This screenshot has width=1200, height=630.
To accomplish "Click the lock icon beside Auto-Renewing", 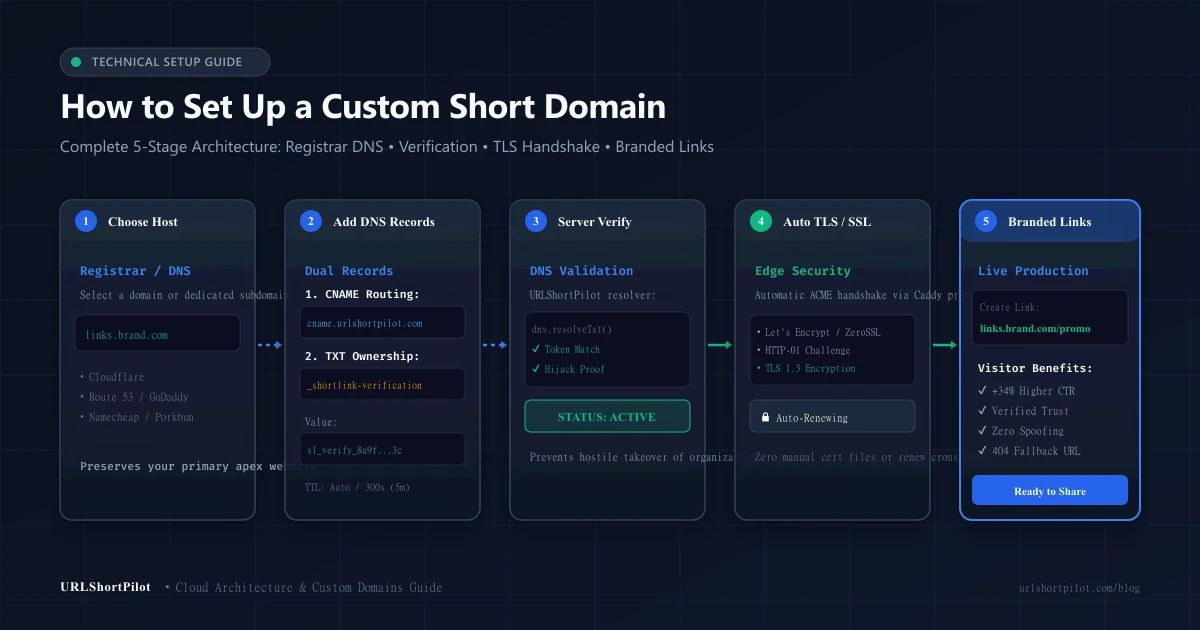I will click(765, 417).
